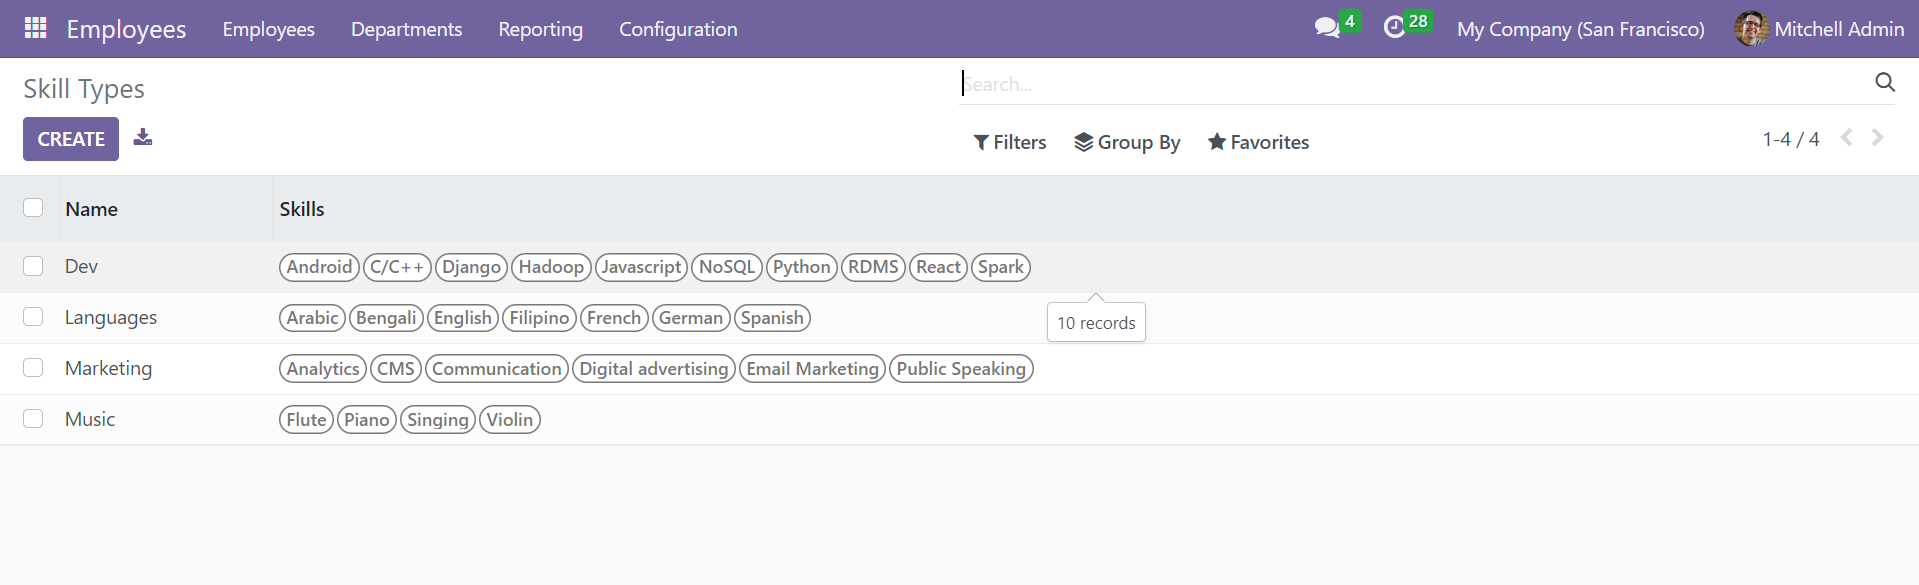Viewport: 1919px width, 585px height.
Task: Click the Skill Types breadcrumb title
Action: point(84,89)
